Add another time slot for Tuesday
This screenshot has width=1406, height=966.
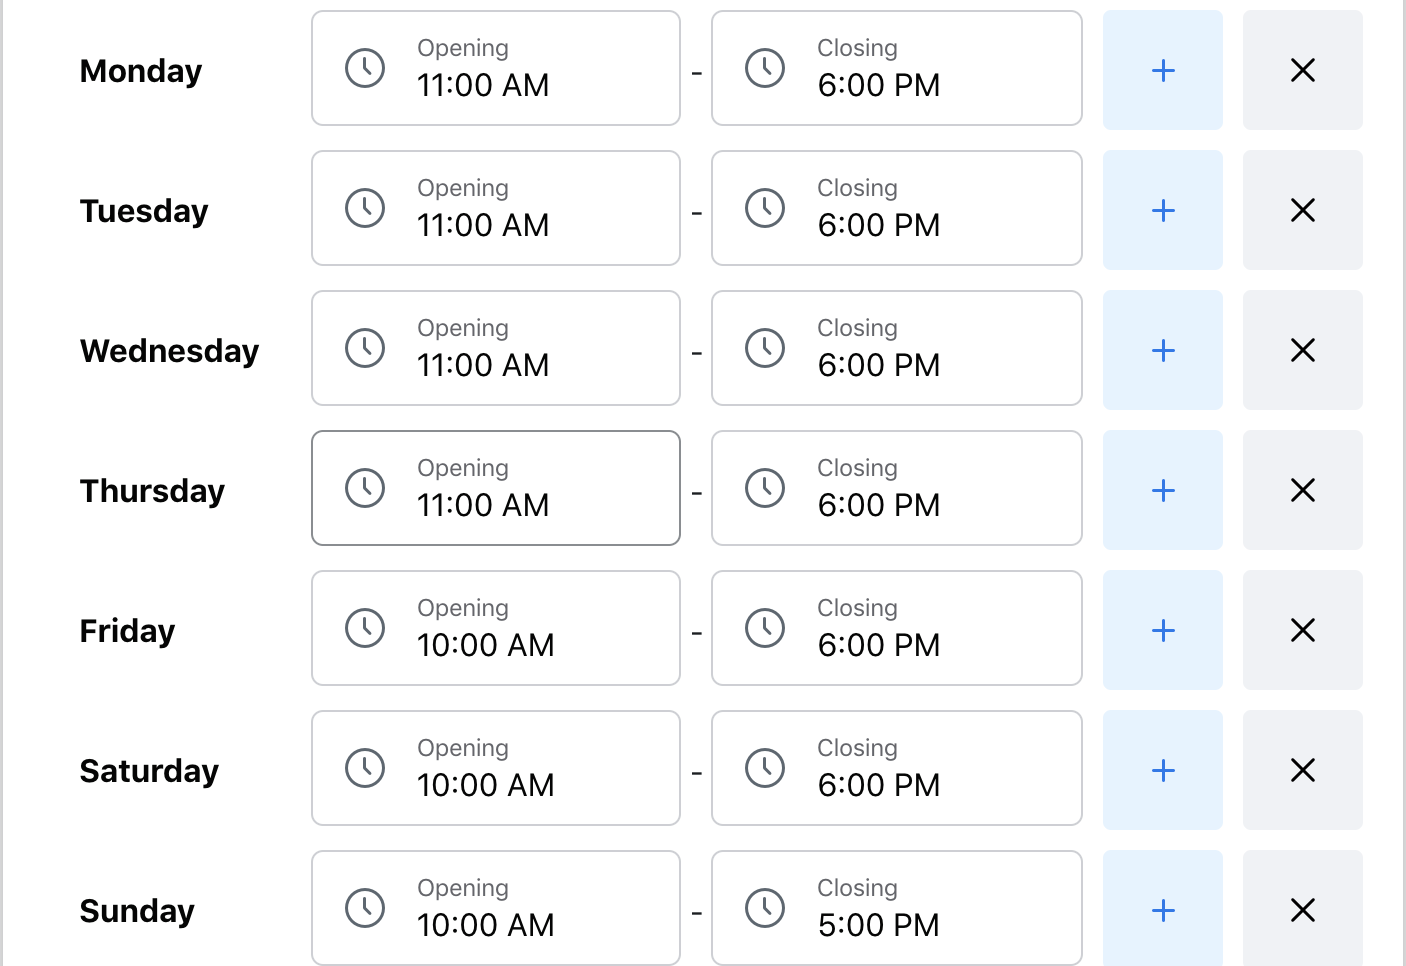pos(1162,210)
